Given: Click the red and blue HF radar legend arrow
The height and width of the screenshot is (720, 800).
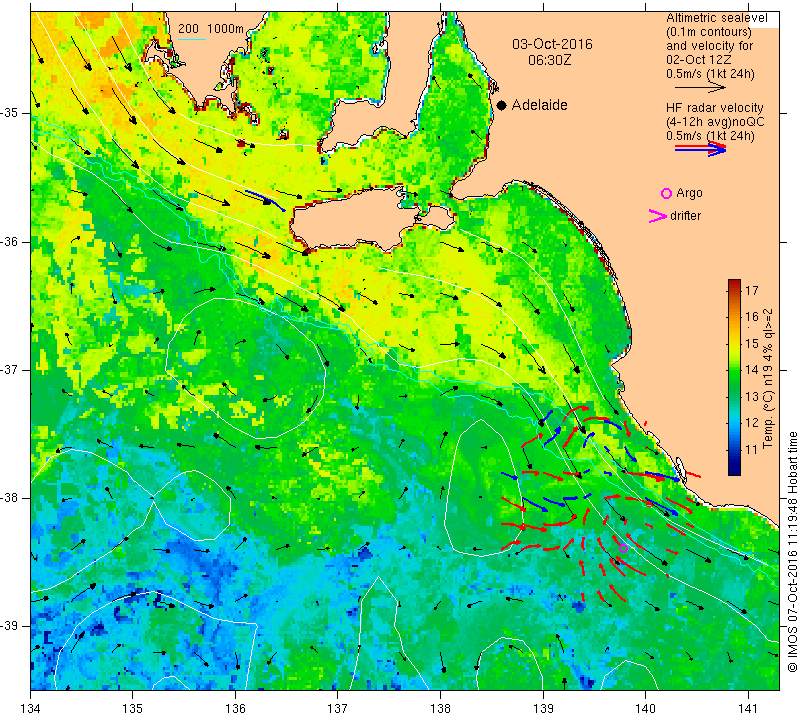Looking at the screenshot, I should pos(700,149).
